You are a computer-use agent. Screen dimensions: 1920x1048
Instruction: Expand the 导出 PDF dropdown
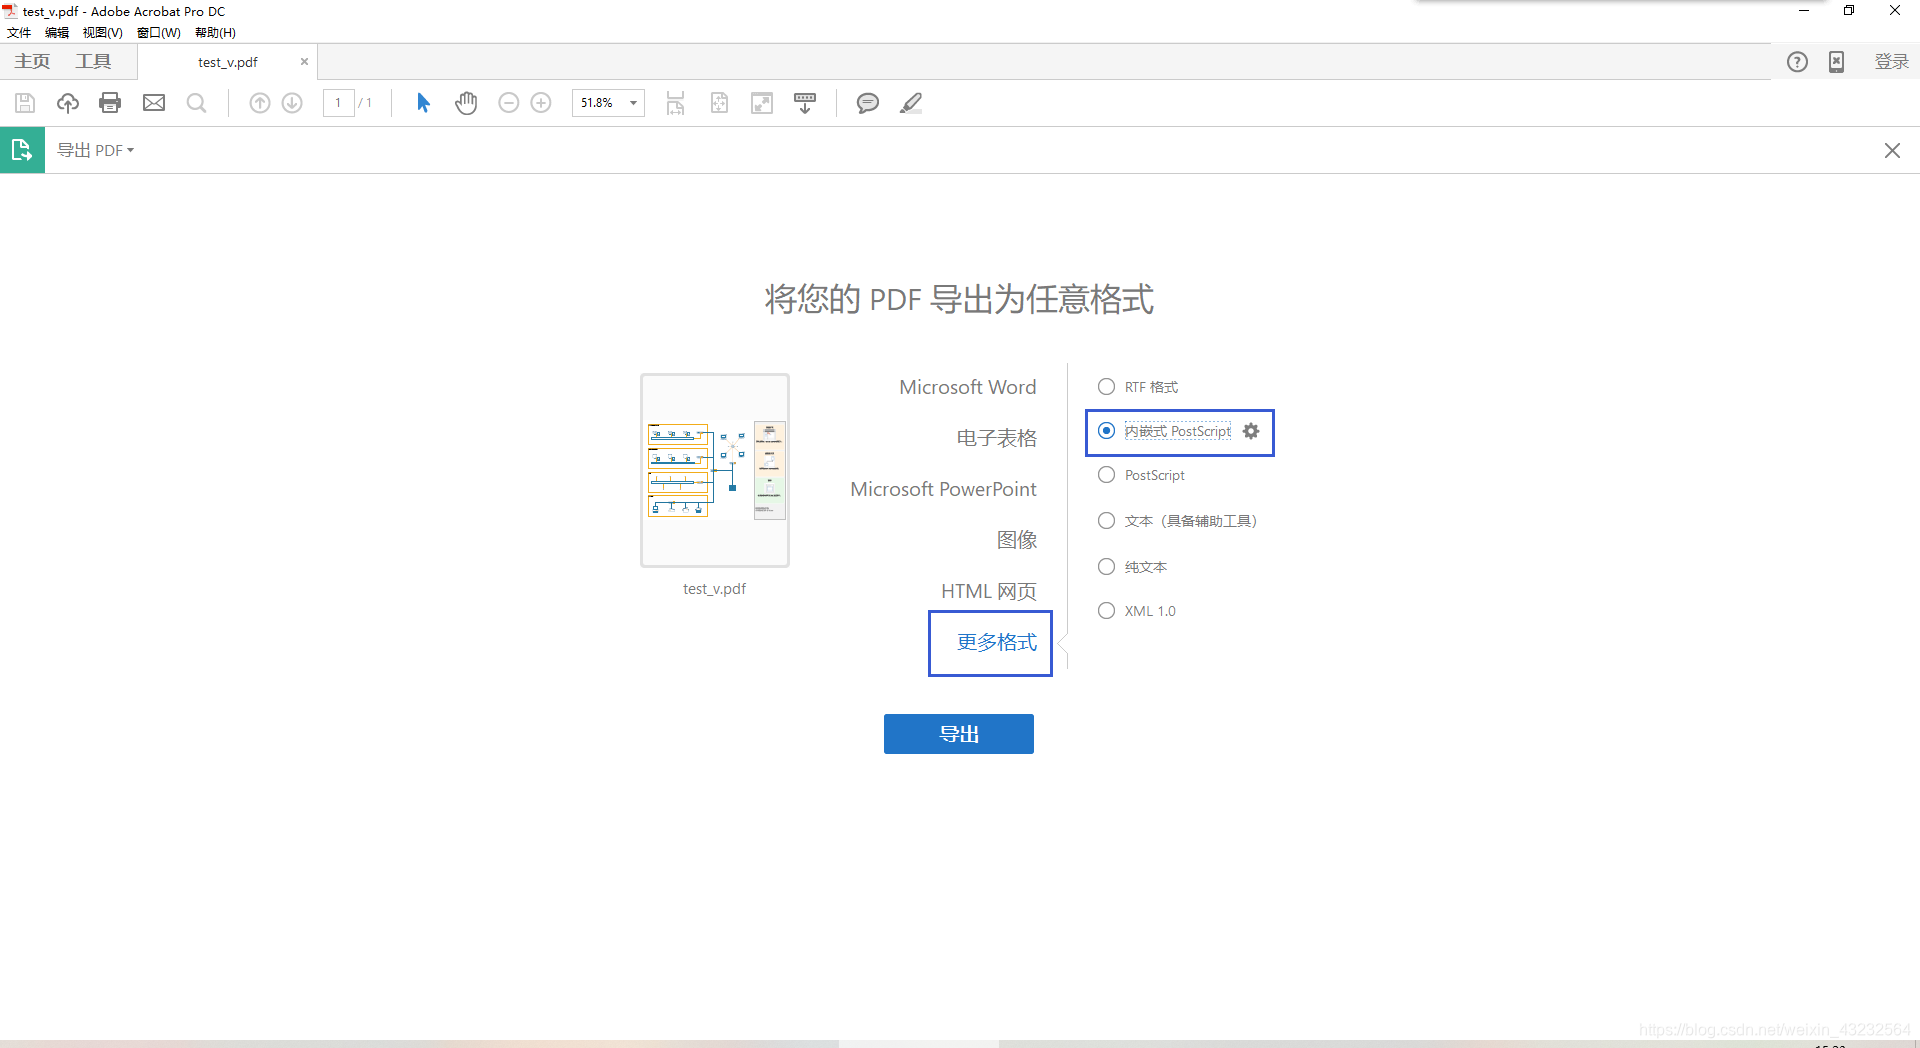coord(95,150)
